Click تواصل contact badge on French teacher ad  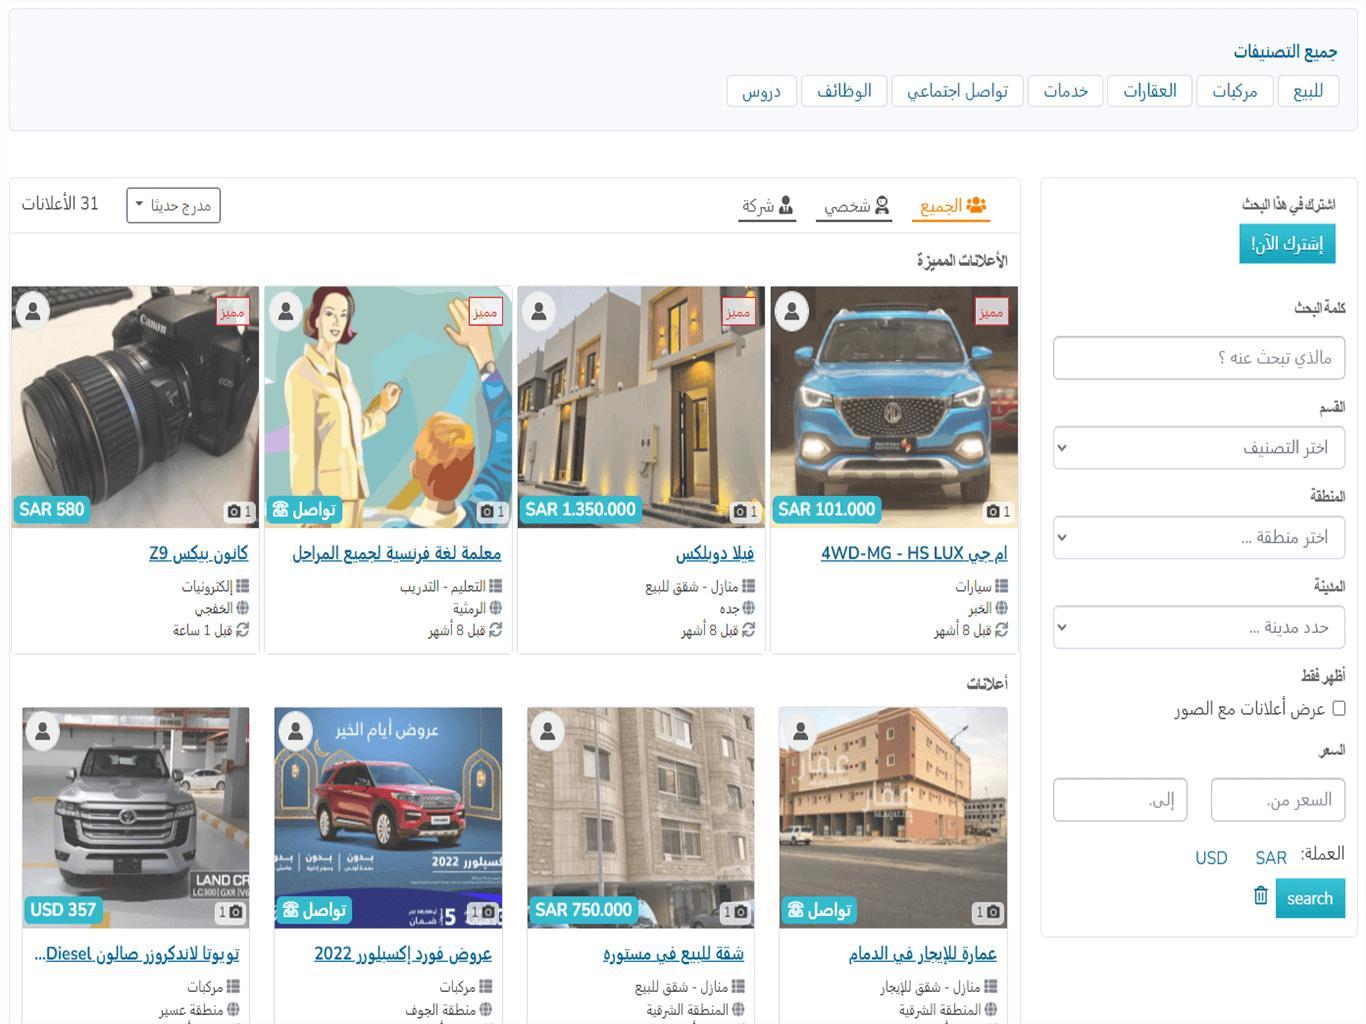coord(303,510)
